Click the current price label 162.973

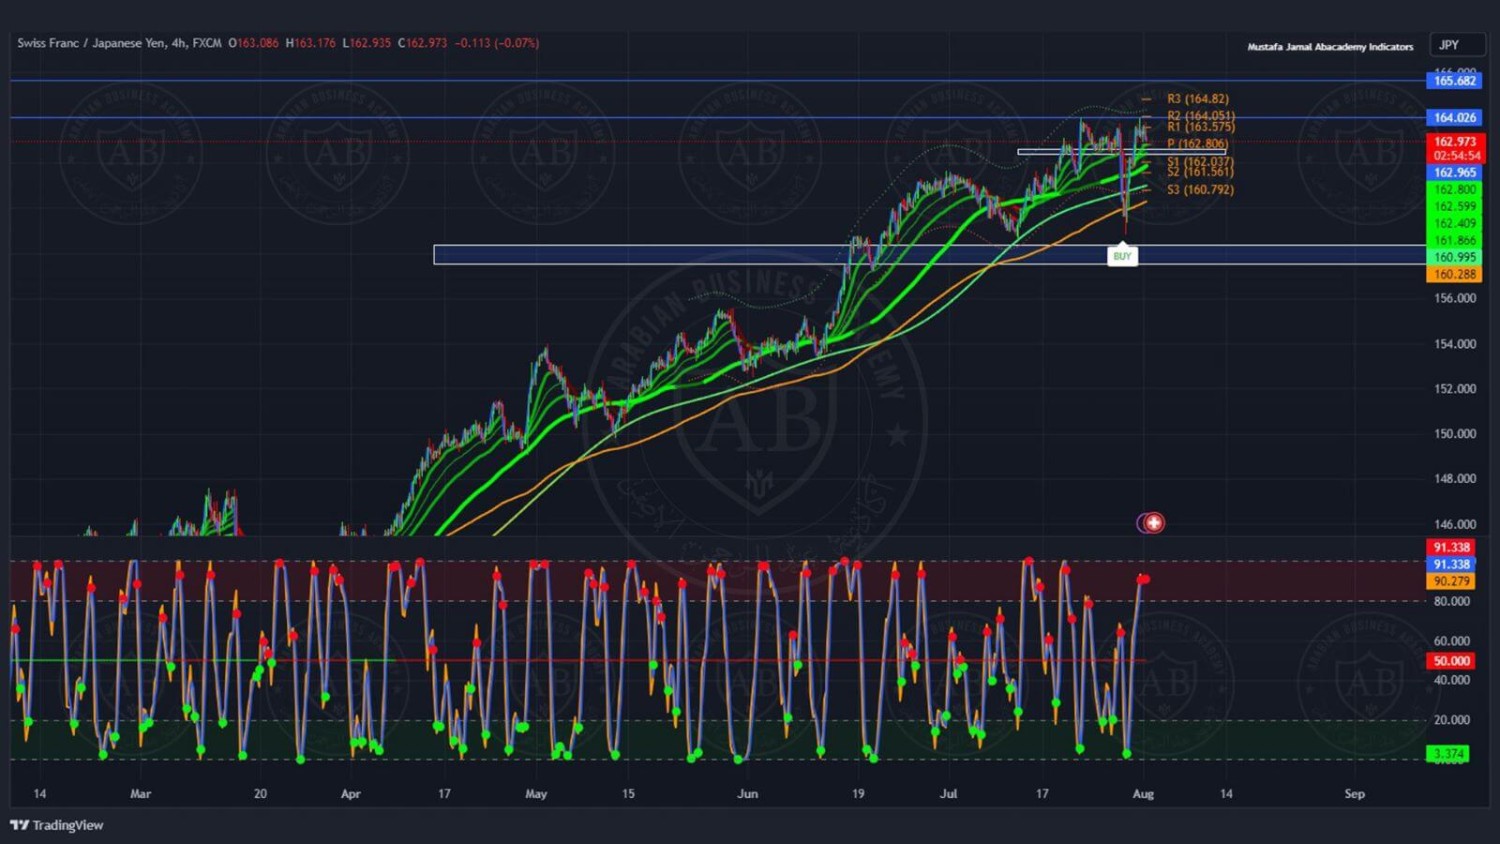point(1455,142)
